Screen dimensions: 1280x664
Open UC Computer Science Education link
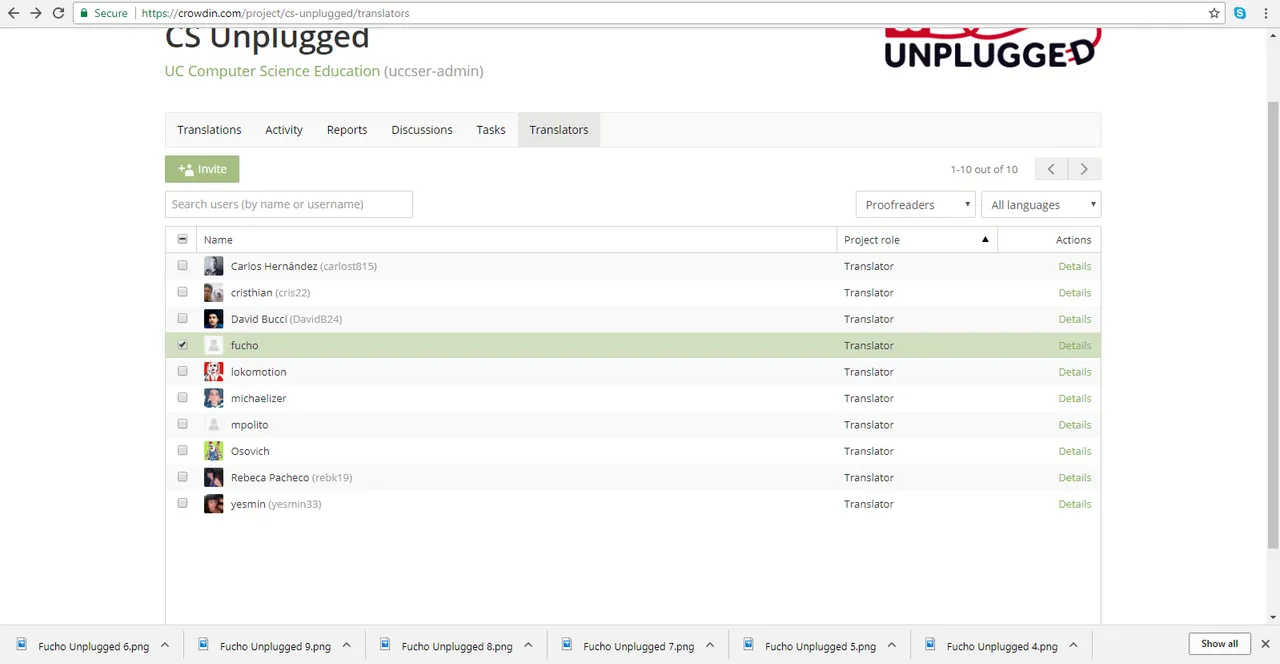[x=272, y=71]
